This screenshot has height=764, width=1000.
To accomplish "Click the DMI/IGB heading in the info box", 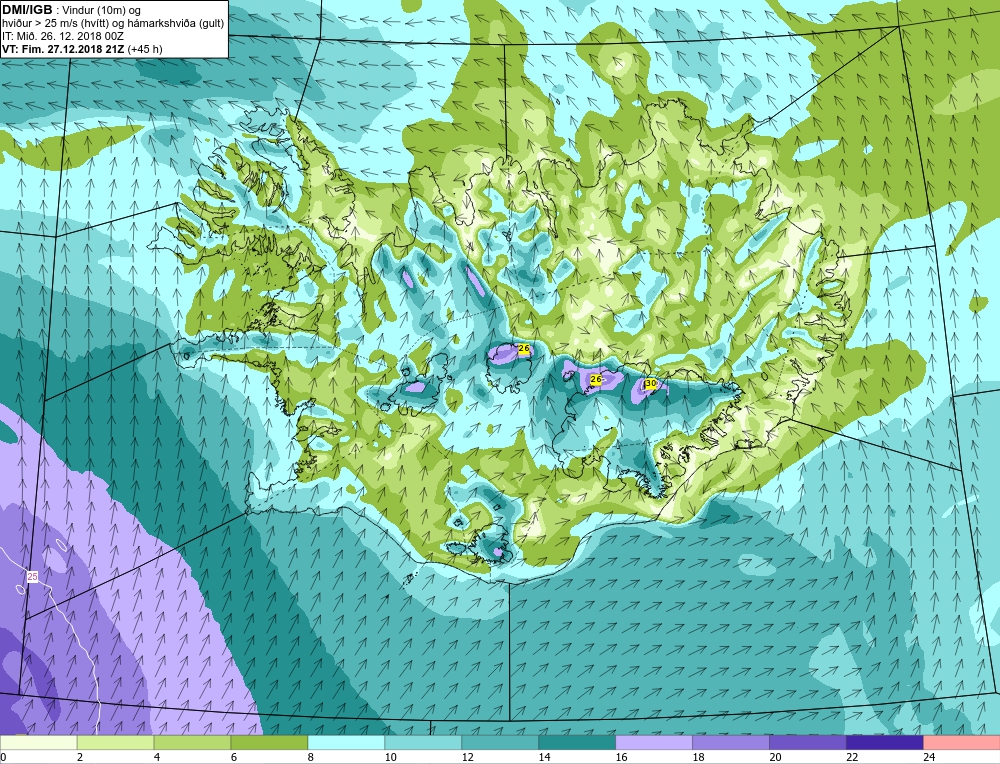I will [27, 10].
